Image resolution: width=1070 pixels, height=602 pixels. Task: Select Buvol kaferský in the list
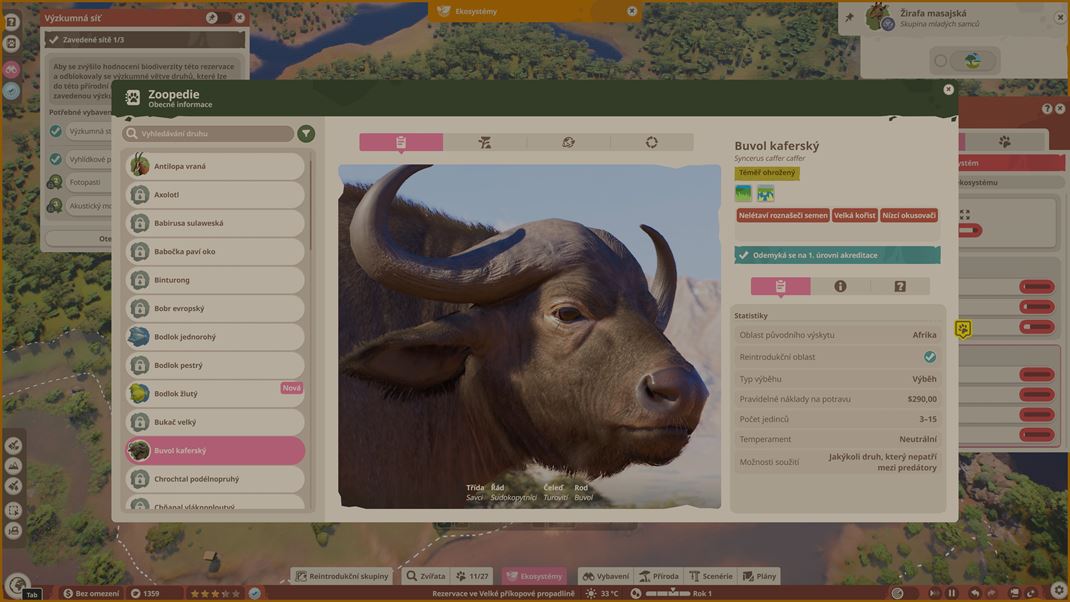point(215,450)
